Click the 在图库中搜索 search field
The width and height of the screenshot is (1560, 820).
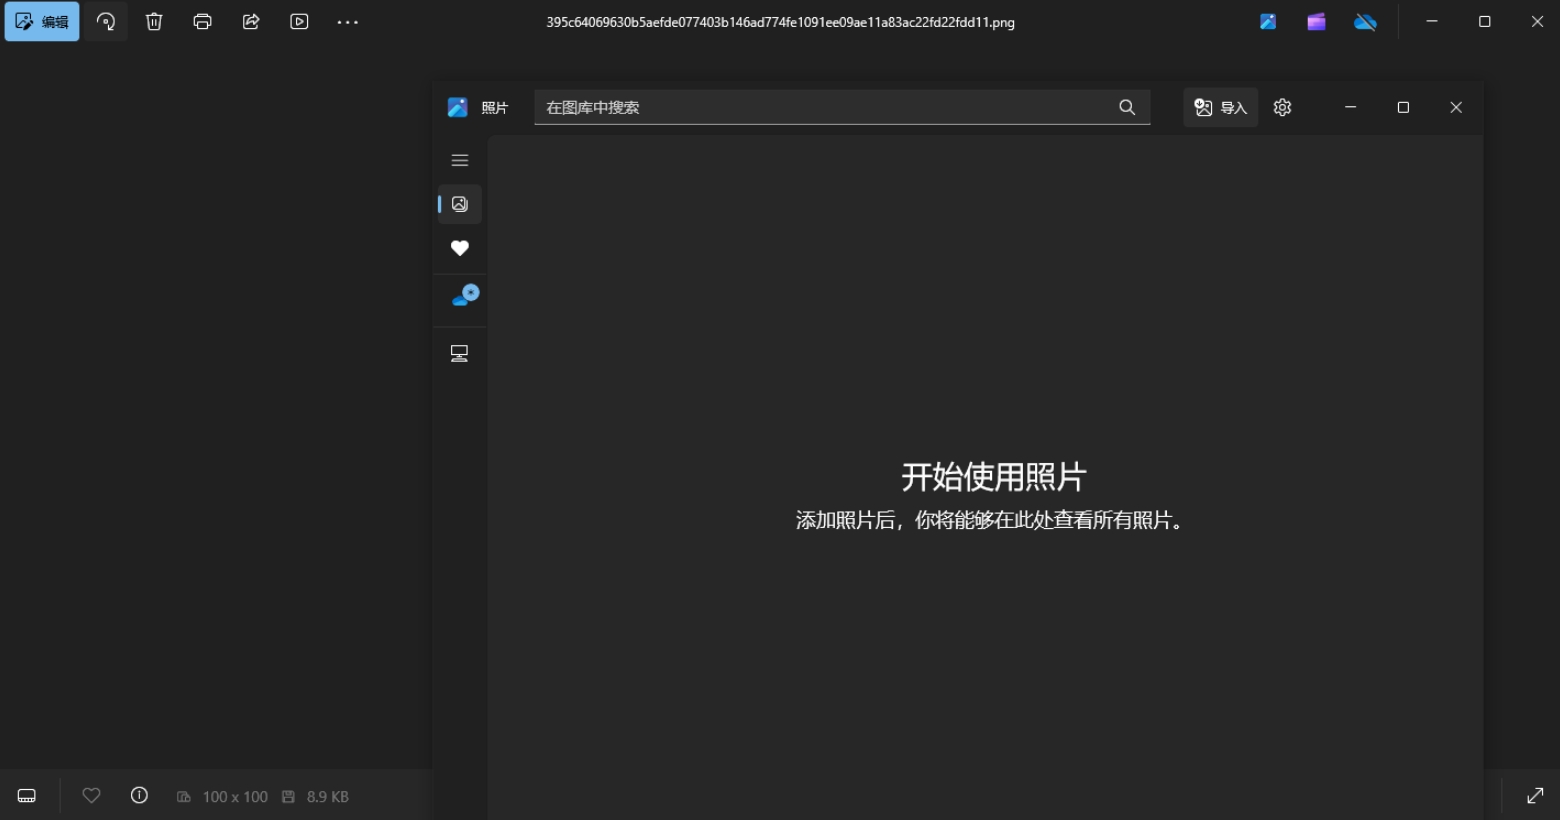click(x=842, y=107)
